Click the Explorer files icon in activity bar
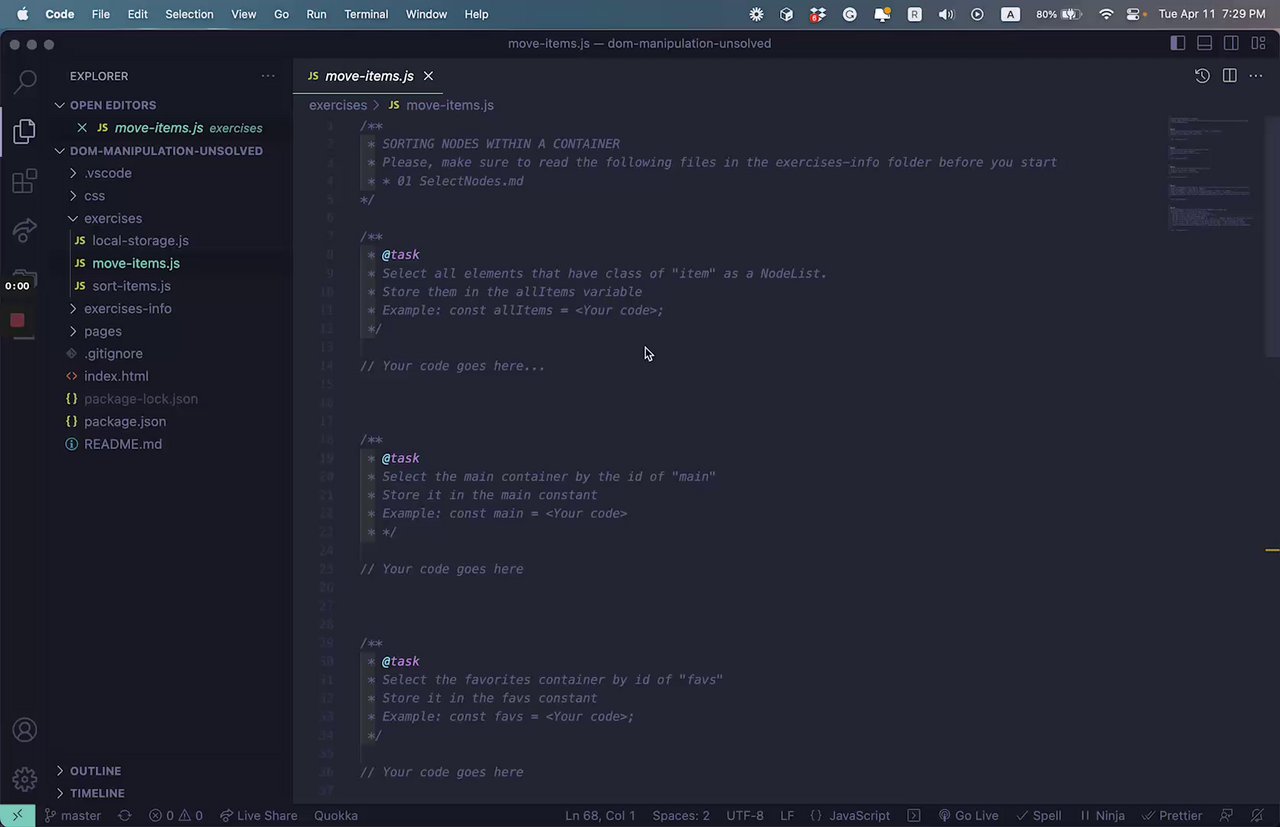 pos(25,131)
